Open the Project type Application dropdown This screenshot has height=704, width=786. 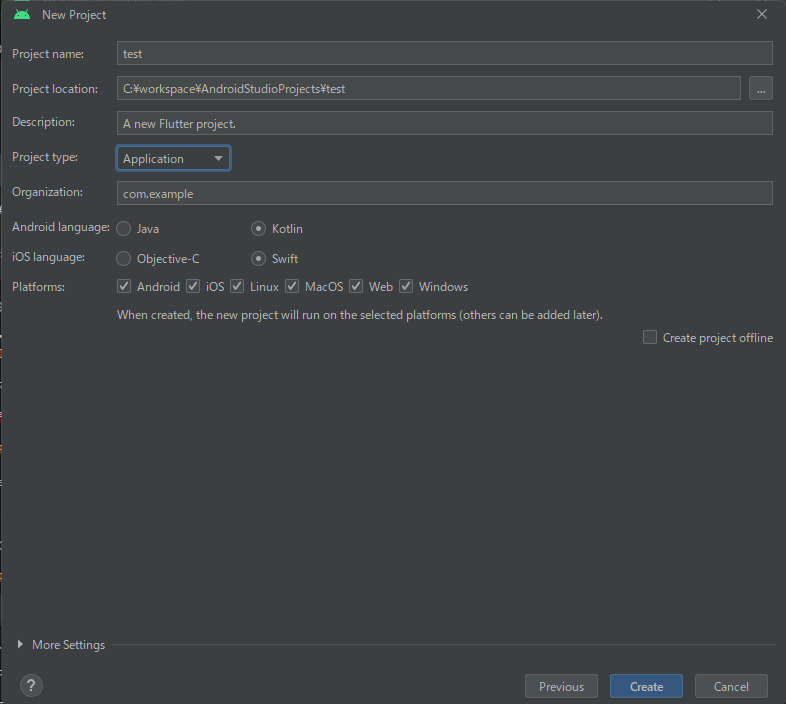pos(173,158)
